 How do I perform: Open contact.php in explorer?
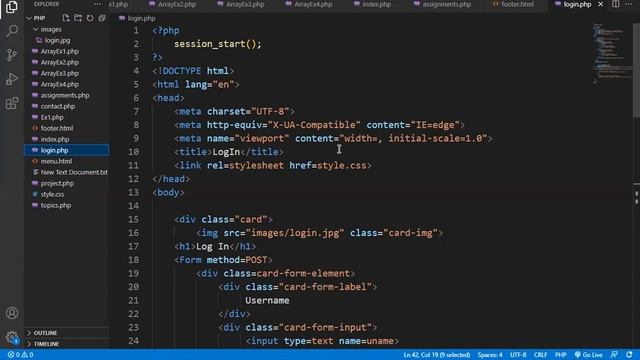(x=58, y=107)
